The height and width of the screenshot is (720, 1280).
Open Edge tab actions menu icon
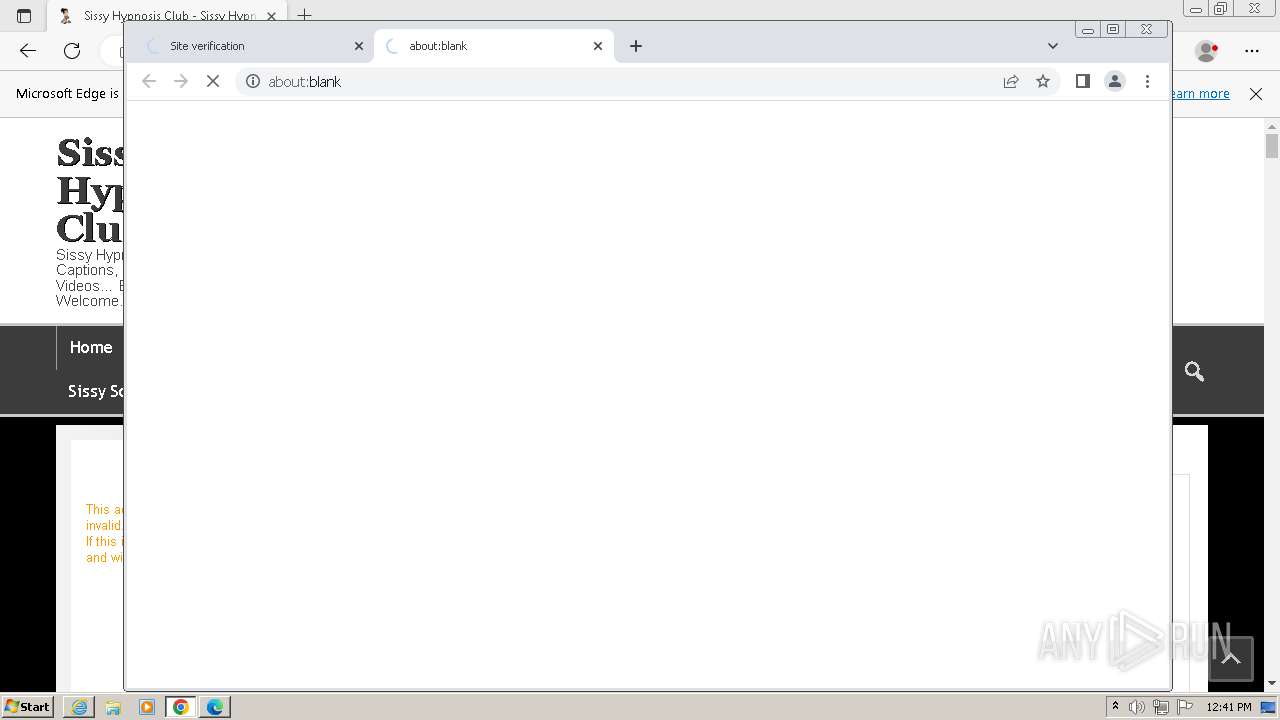pos(24,16)
